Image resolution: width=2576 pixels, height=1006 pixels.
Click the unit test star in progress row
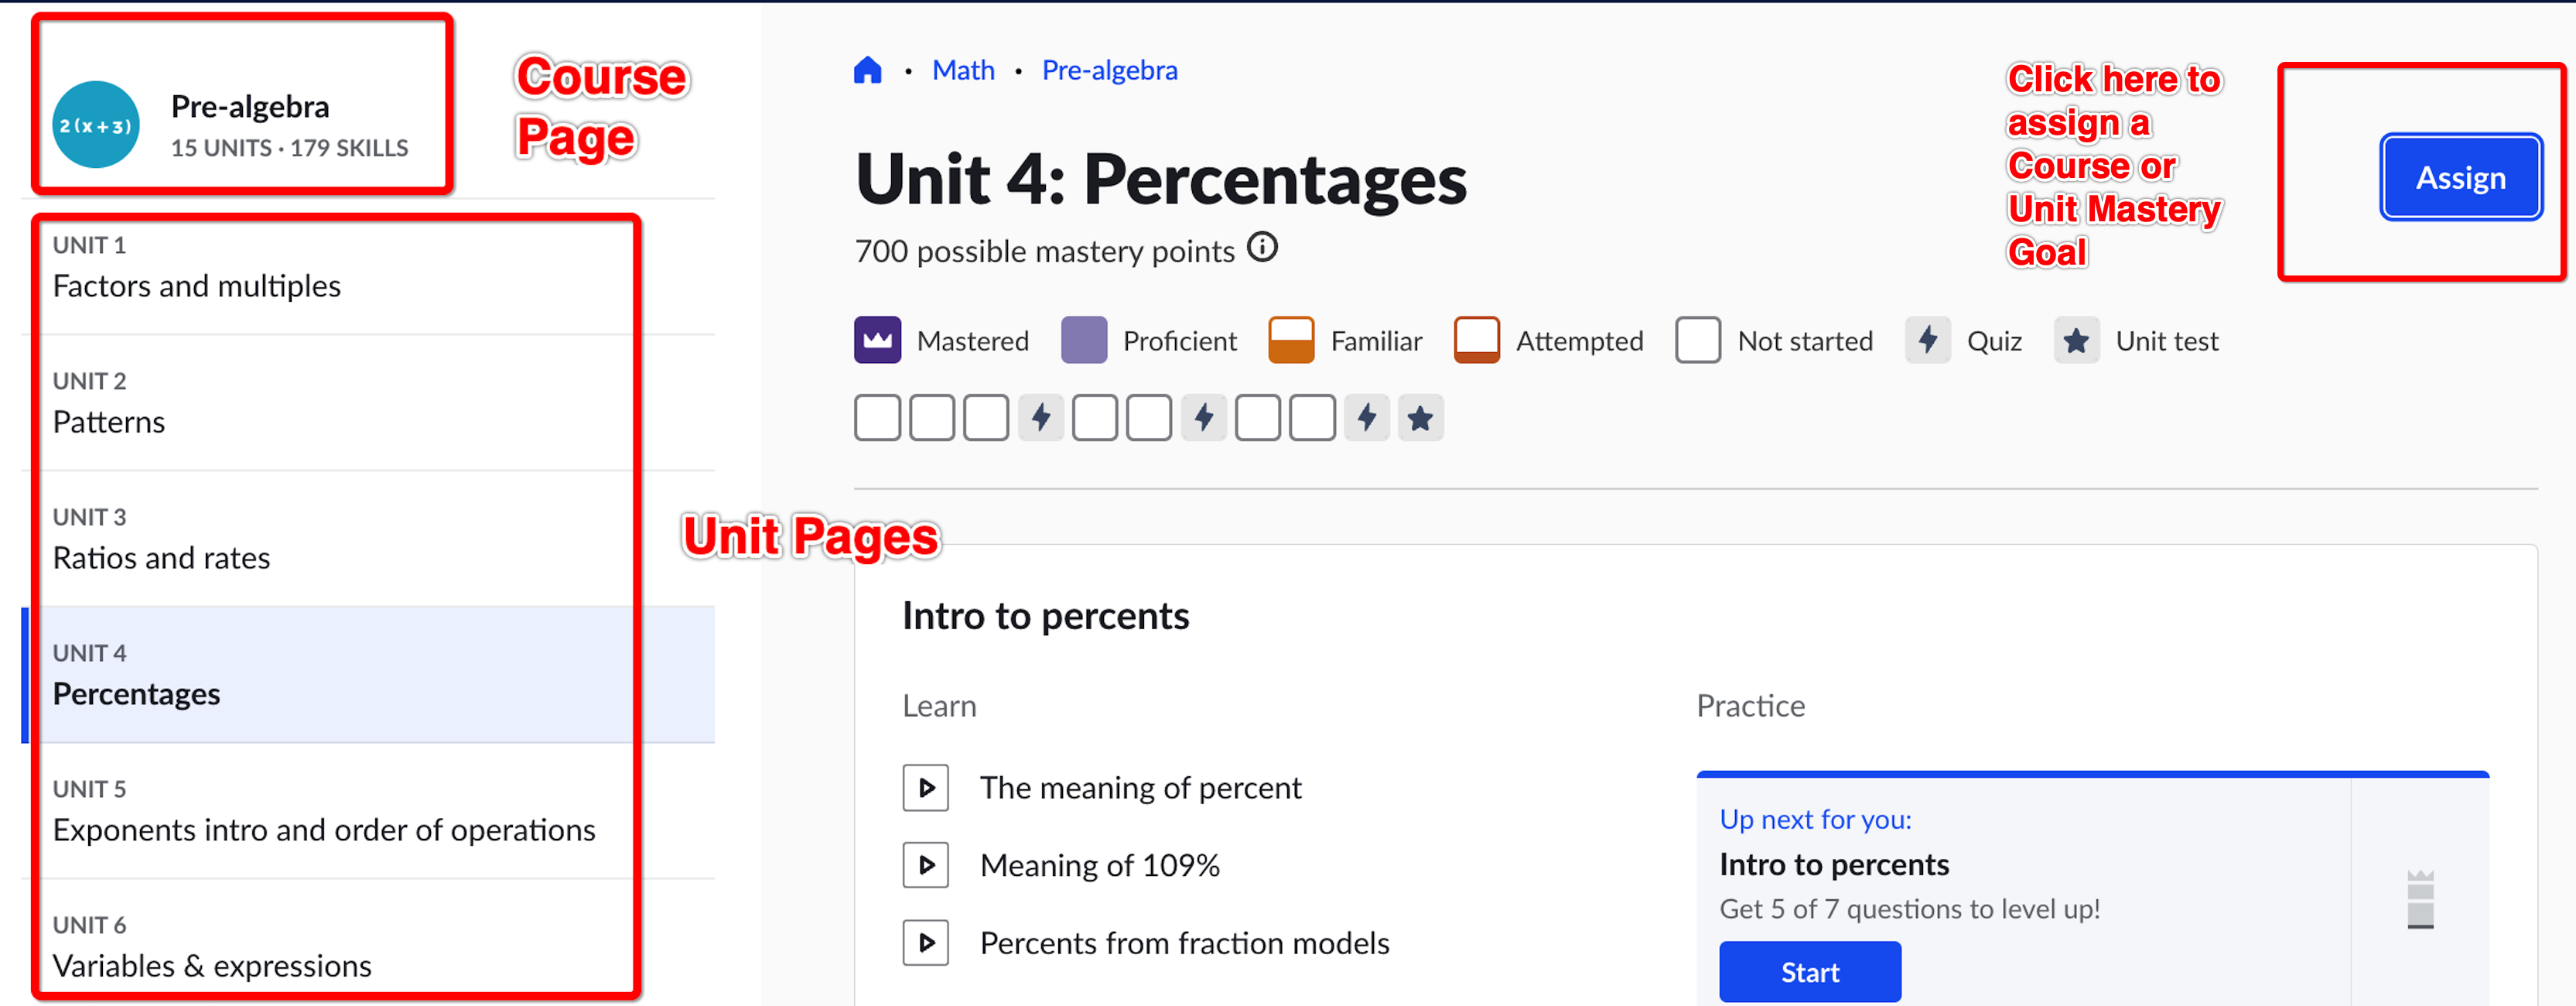1419,417
